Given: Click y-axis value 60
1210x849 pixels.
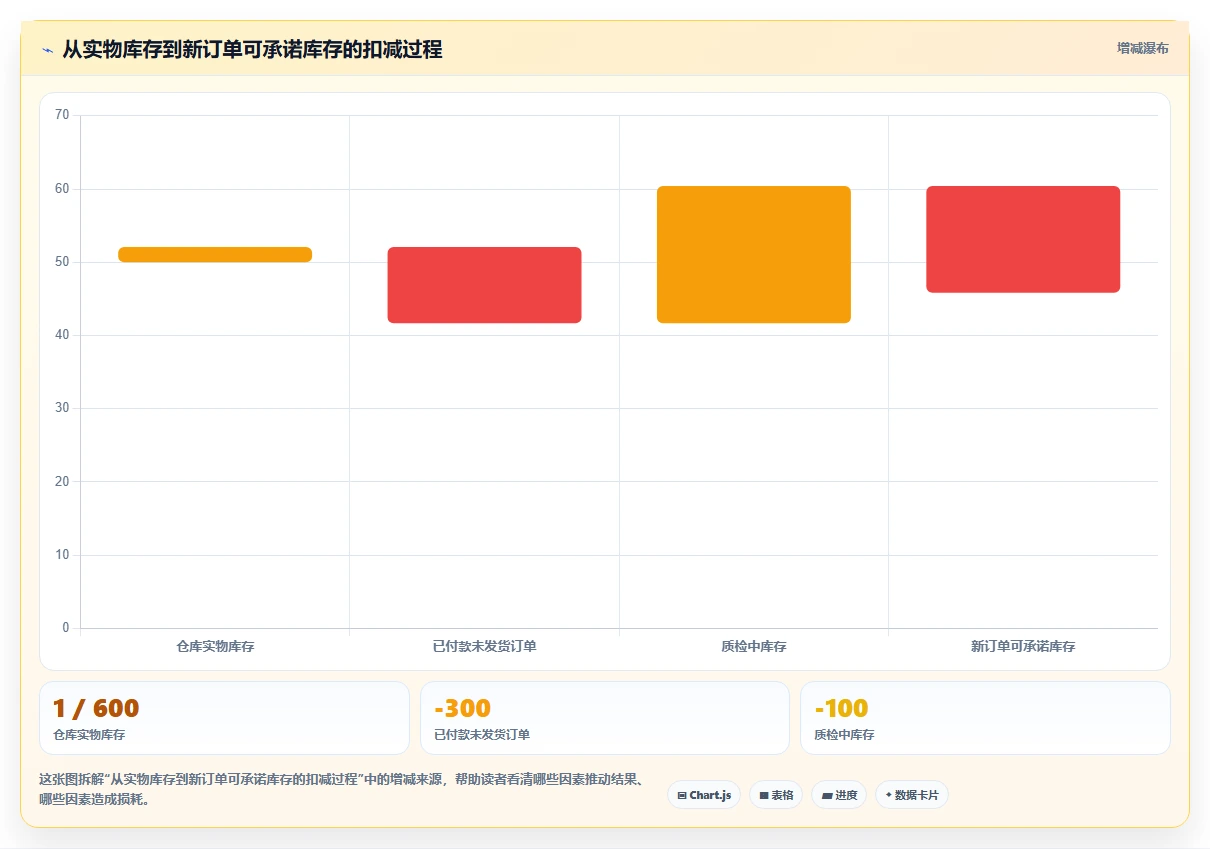Looking at the screenshot, I should (x=62, y=189).
